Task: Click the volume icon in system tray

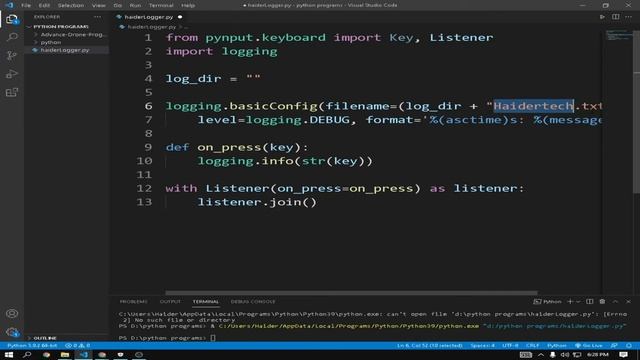Action: pyautogui.click(x=564, y=355)
